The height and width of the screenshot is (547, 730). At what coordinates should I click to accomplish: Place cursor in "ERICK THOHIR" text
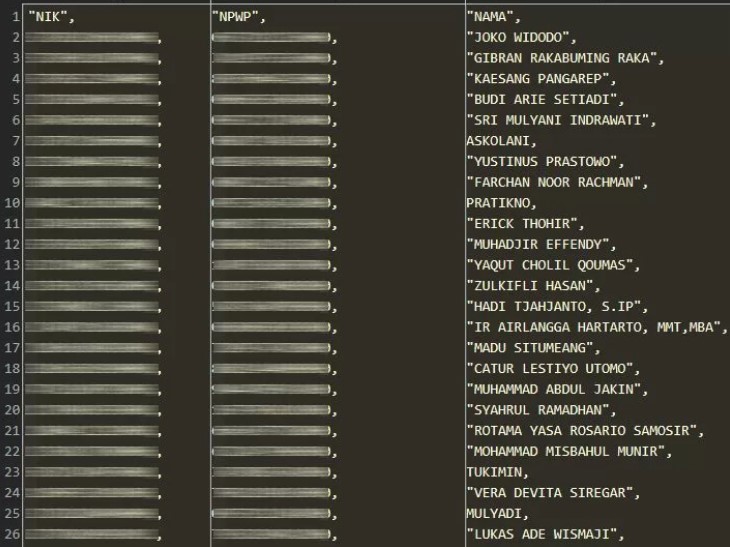(x=525, y=224)
